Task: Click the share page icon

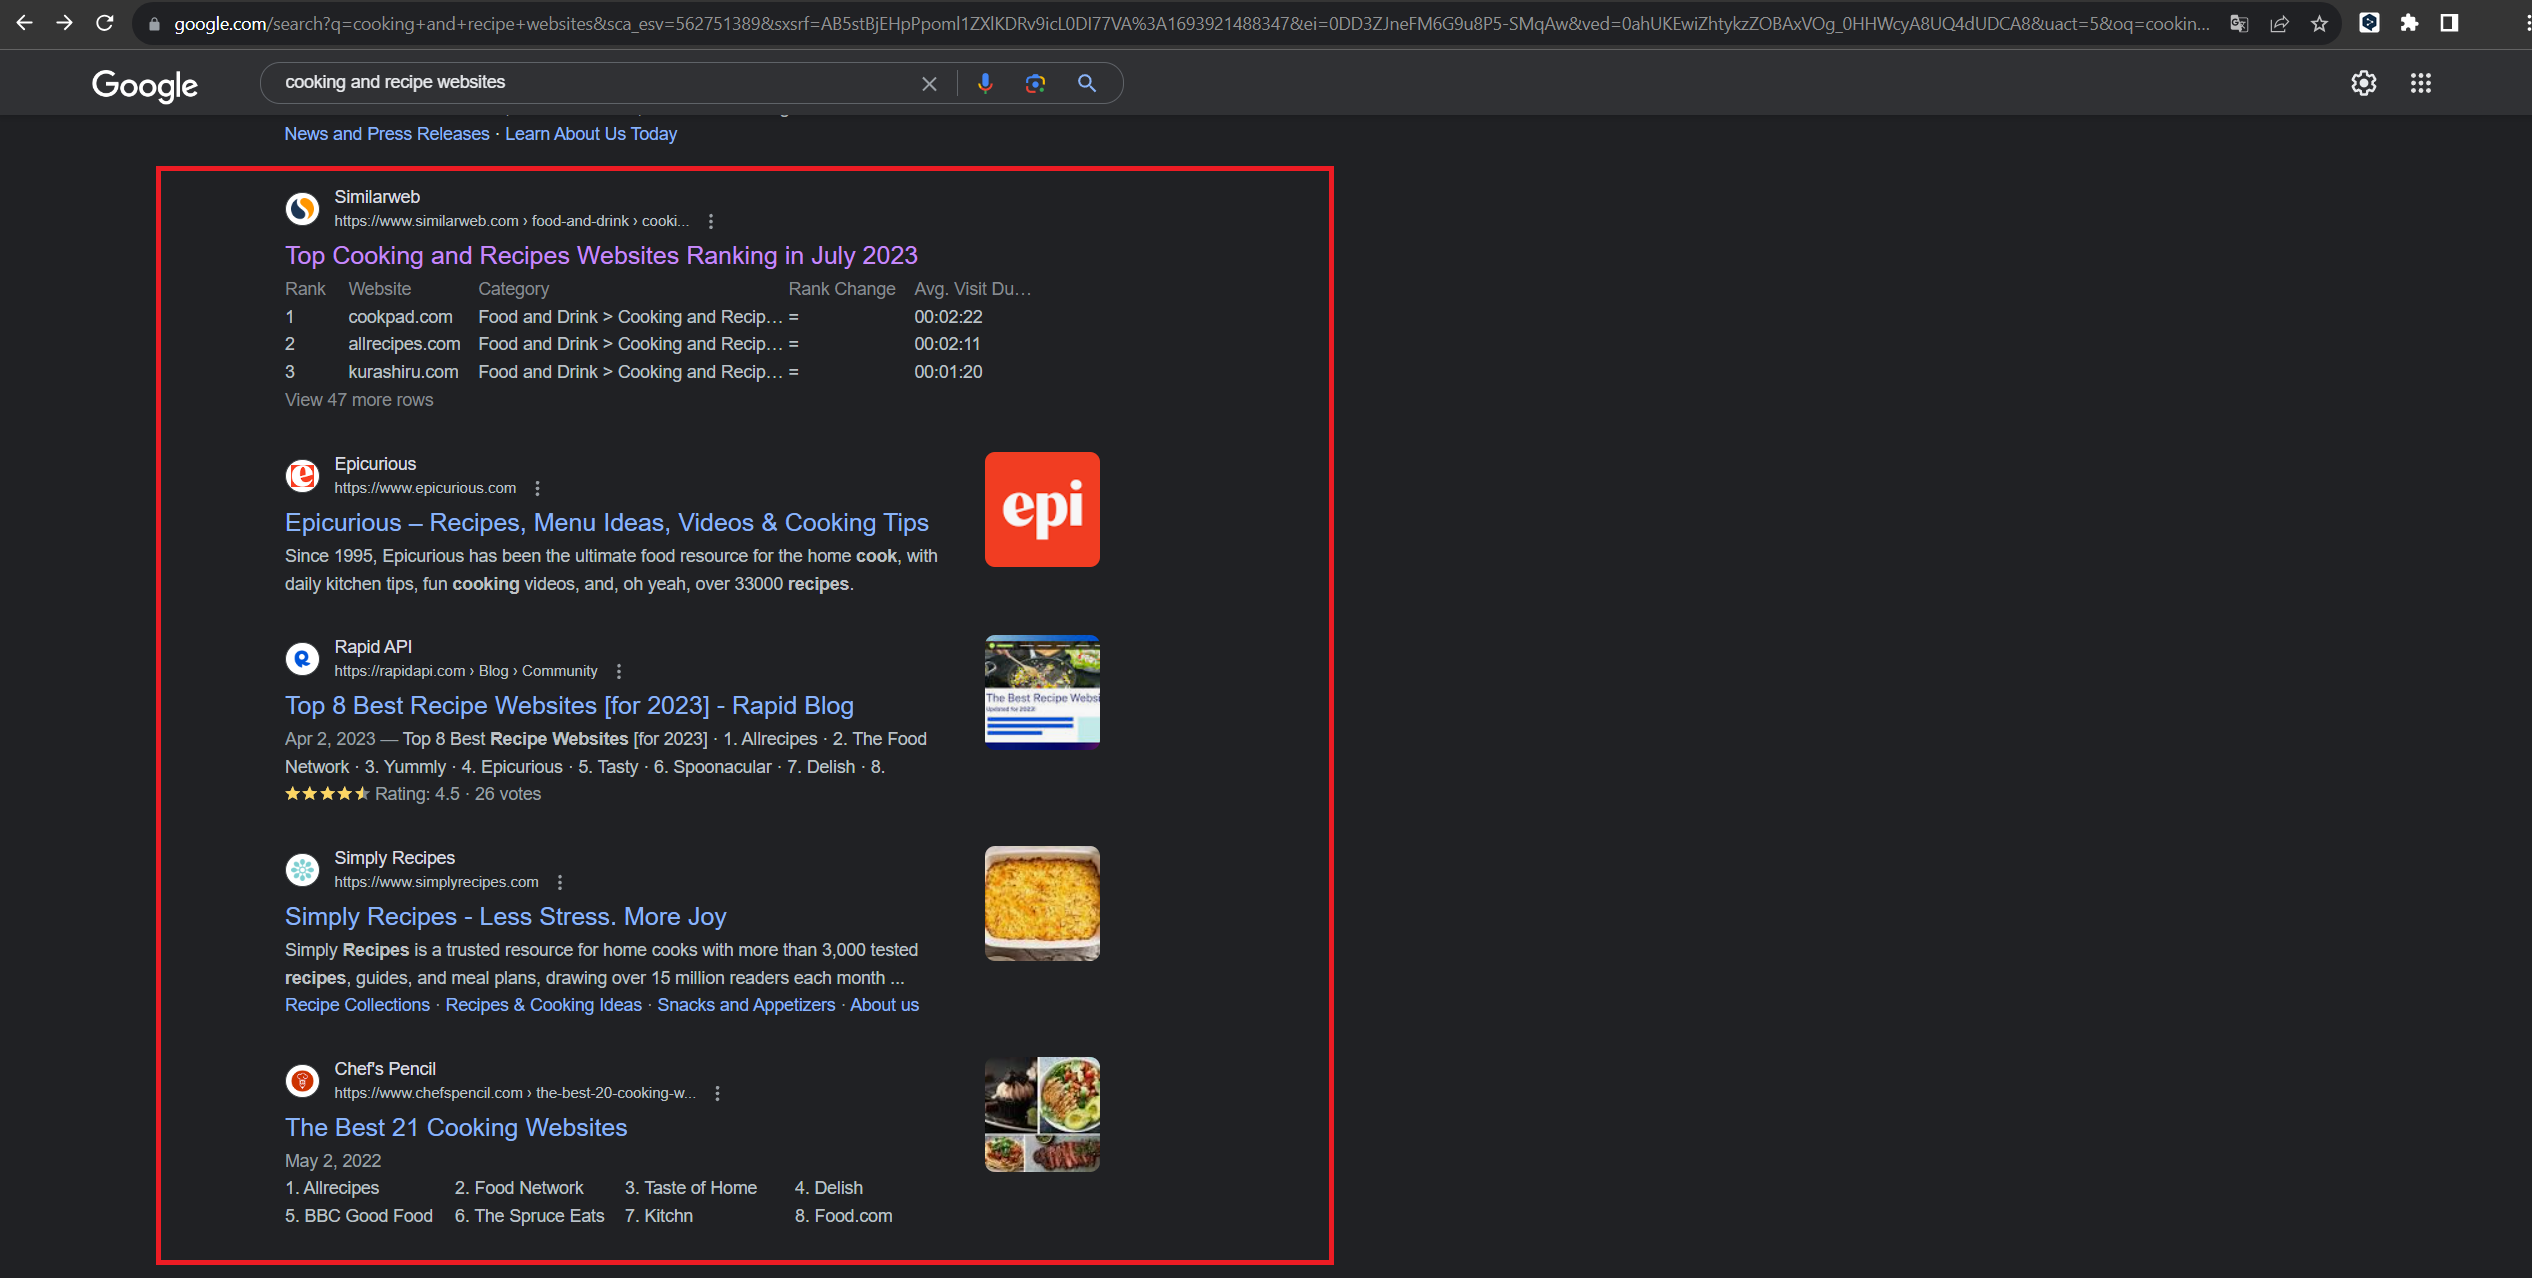Action: [x=2279, y=24]
